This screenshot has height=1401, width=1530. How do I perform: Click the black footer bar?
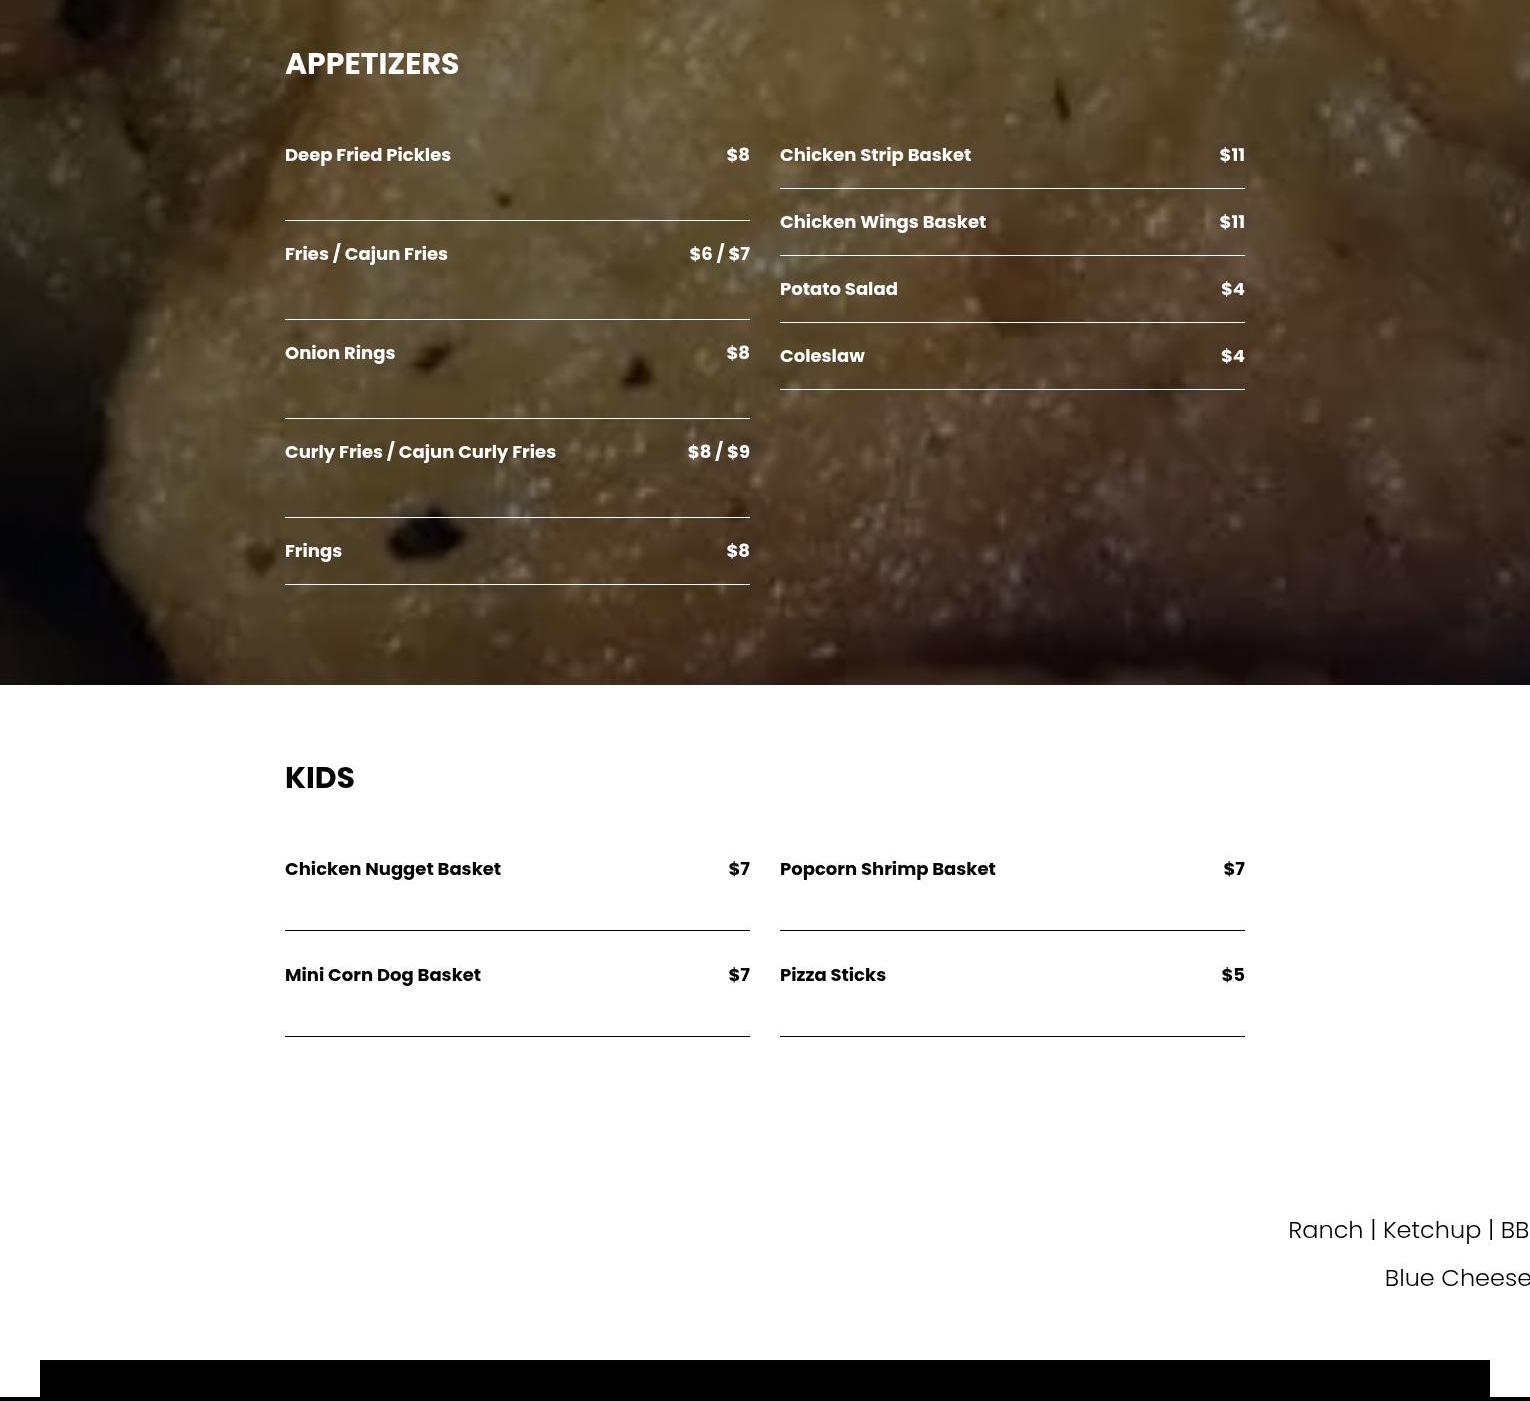(x=765, y=1378)
